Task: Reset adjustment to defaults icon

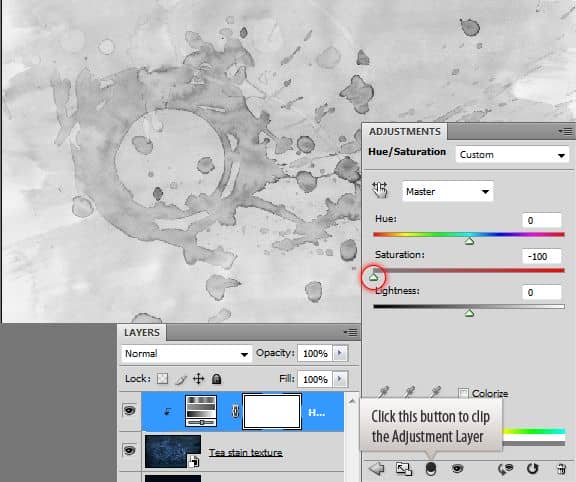Action: click(532, 468)
